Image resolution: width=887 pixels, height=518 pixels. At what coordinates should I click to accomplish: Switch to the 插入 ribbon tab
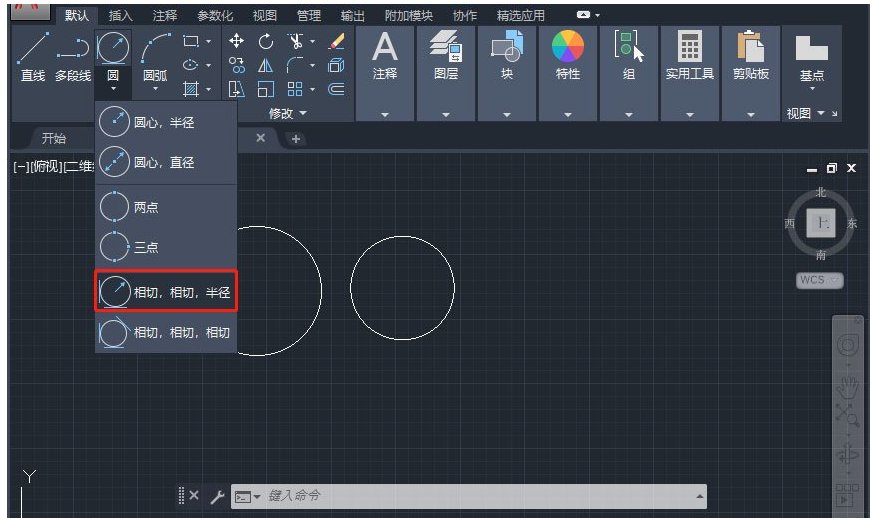pos(120,16)
